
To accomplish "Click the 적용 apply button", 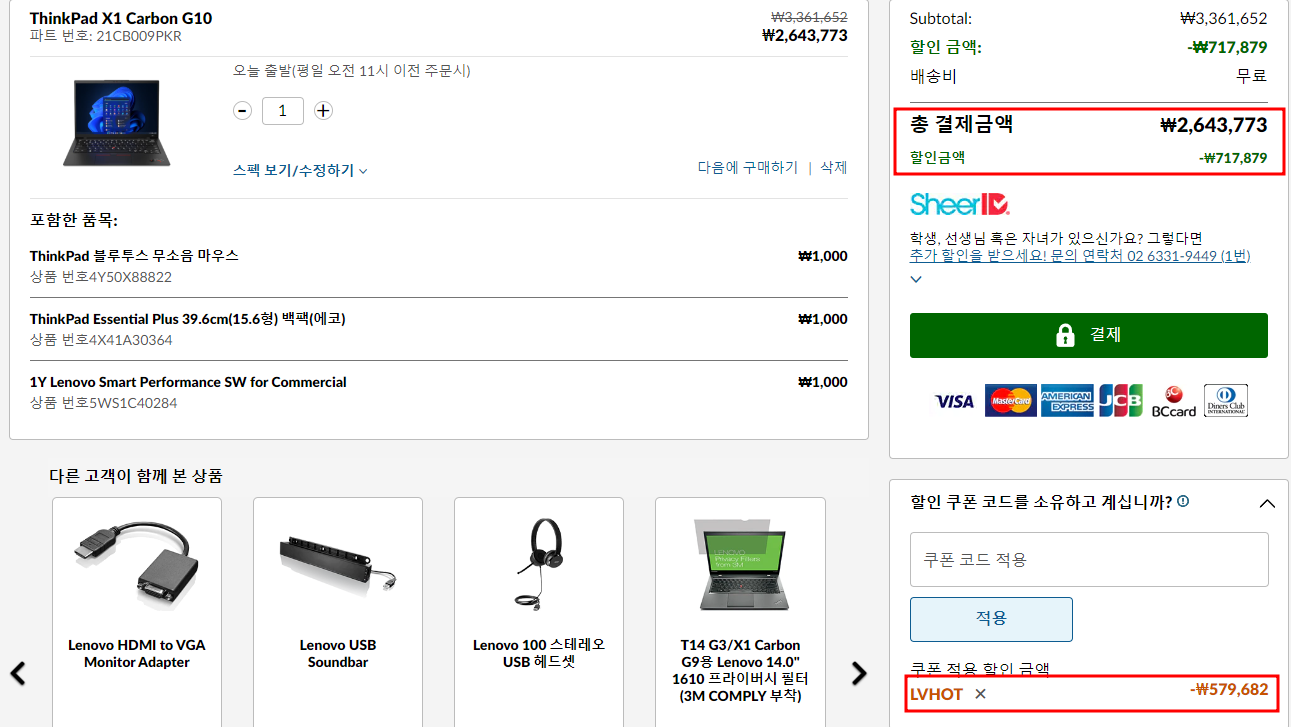I will pos(991,619).
